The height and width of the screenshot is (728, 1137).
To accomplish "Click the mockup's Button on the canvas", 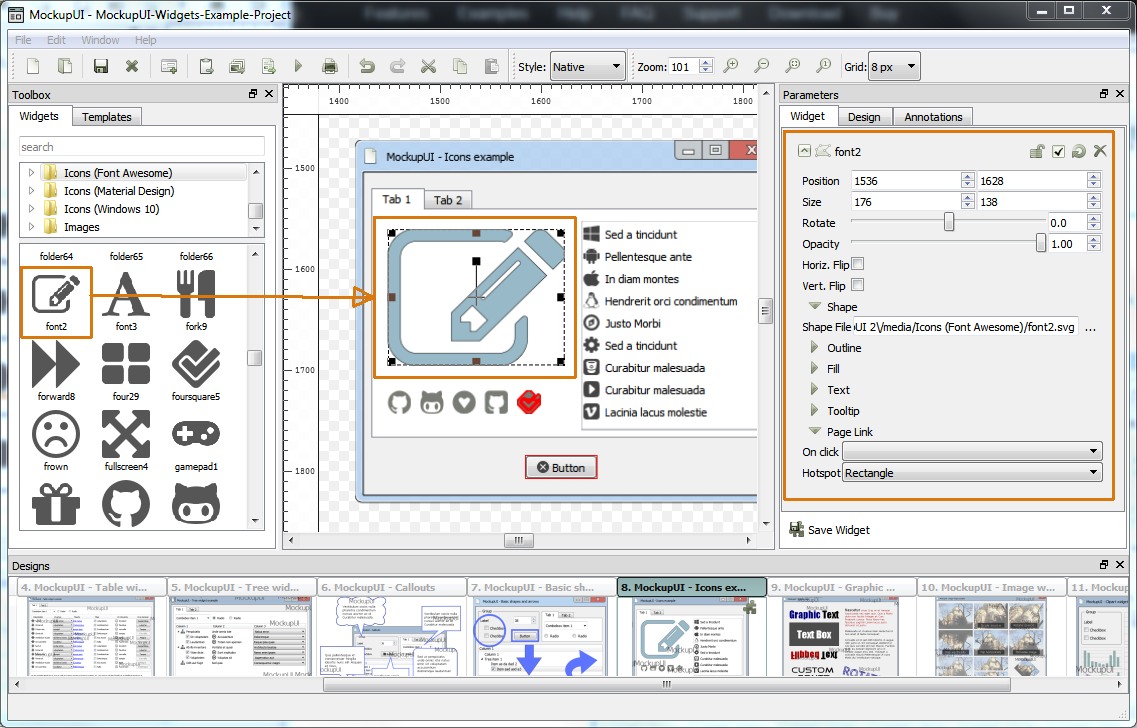I will coord(561,468).
